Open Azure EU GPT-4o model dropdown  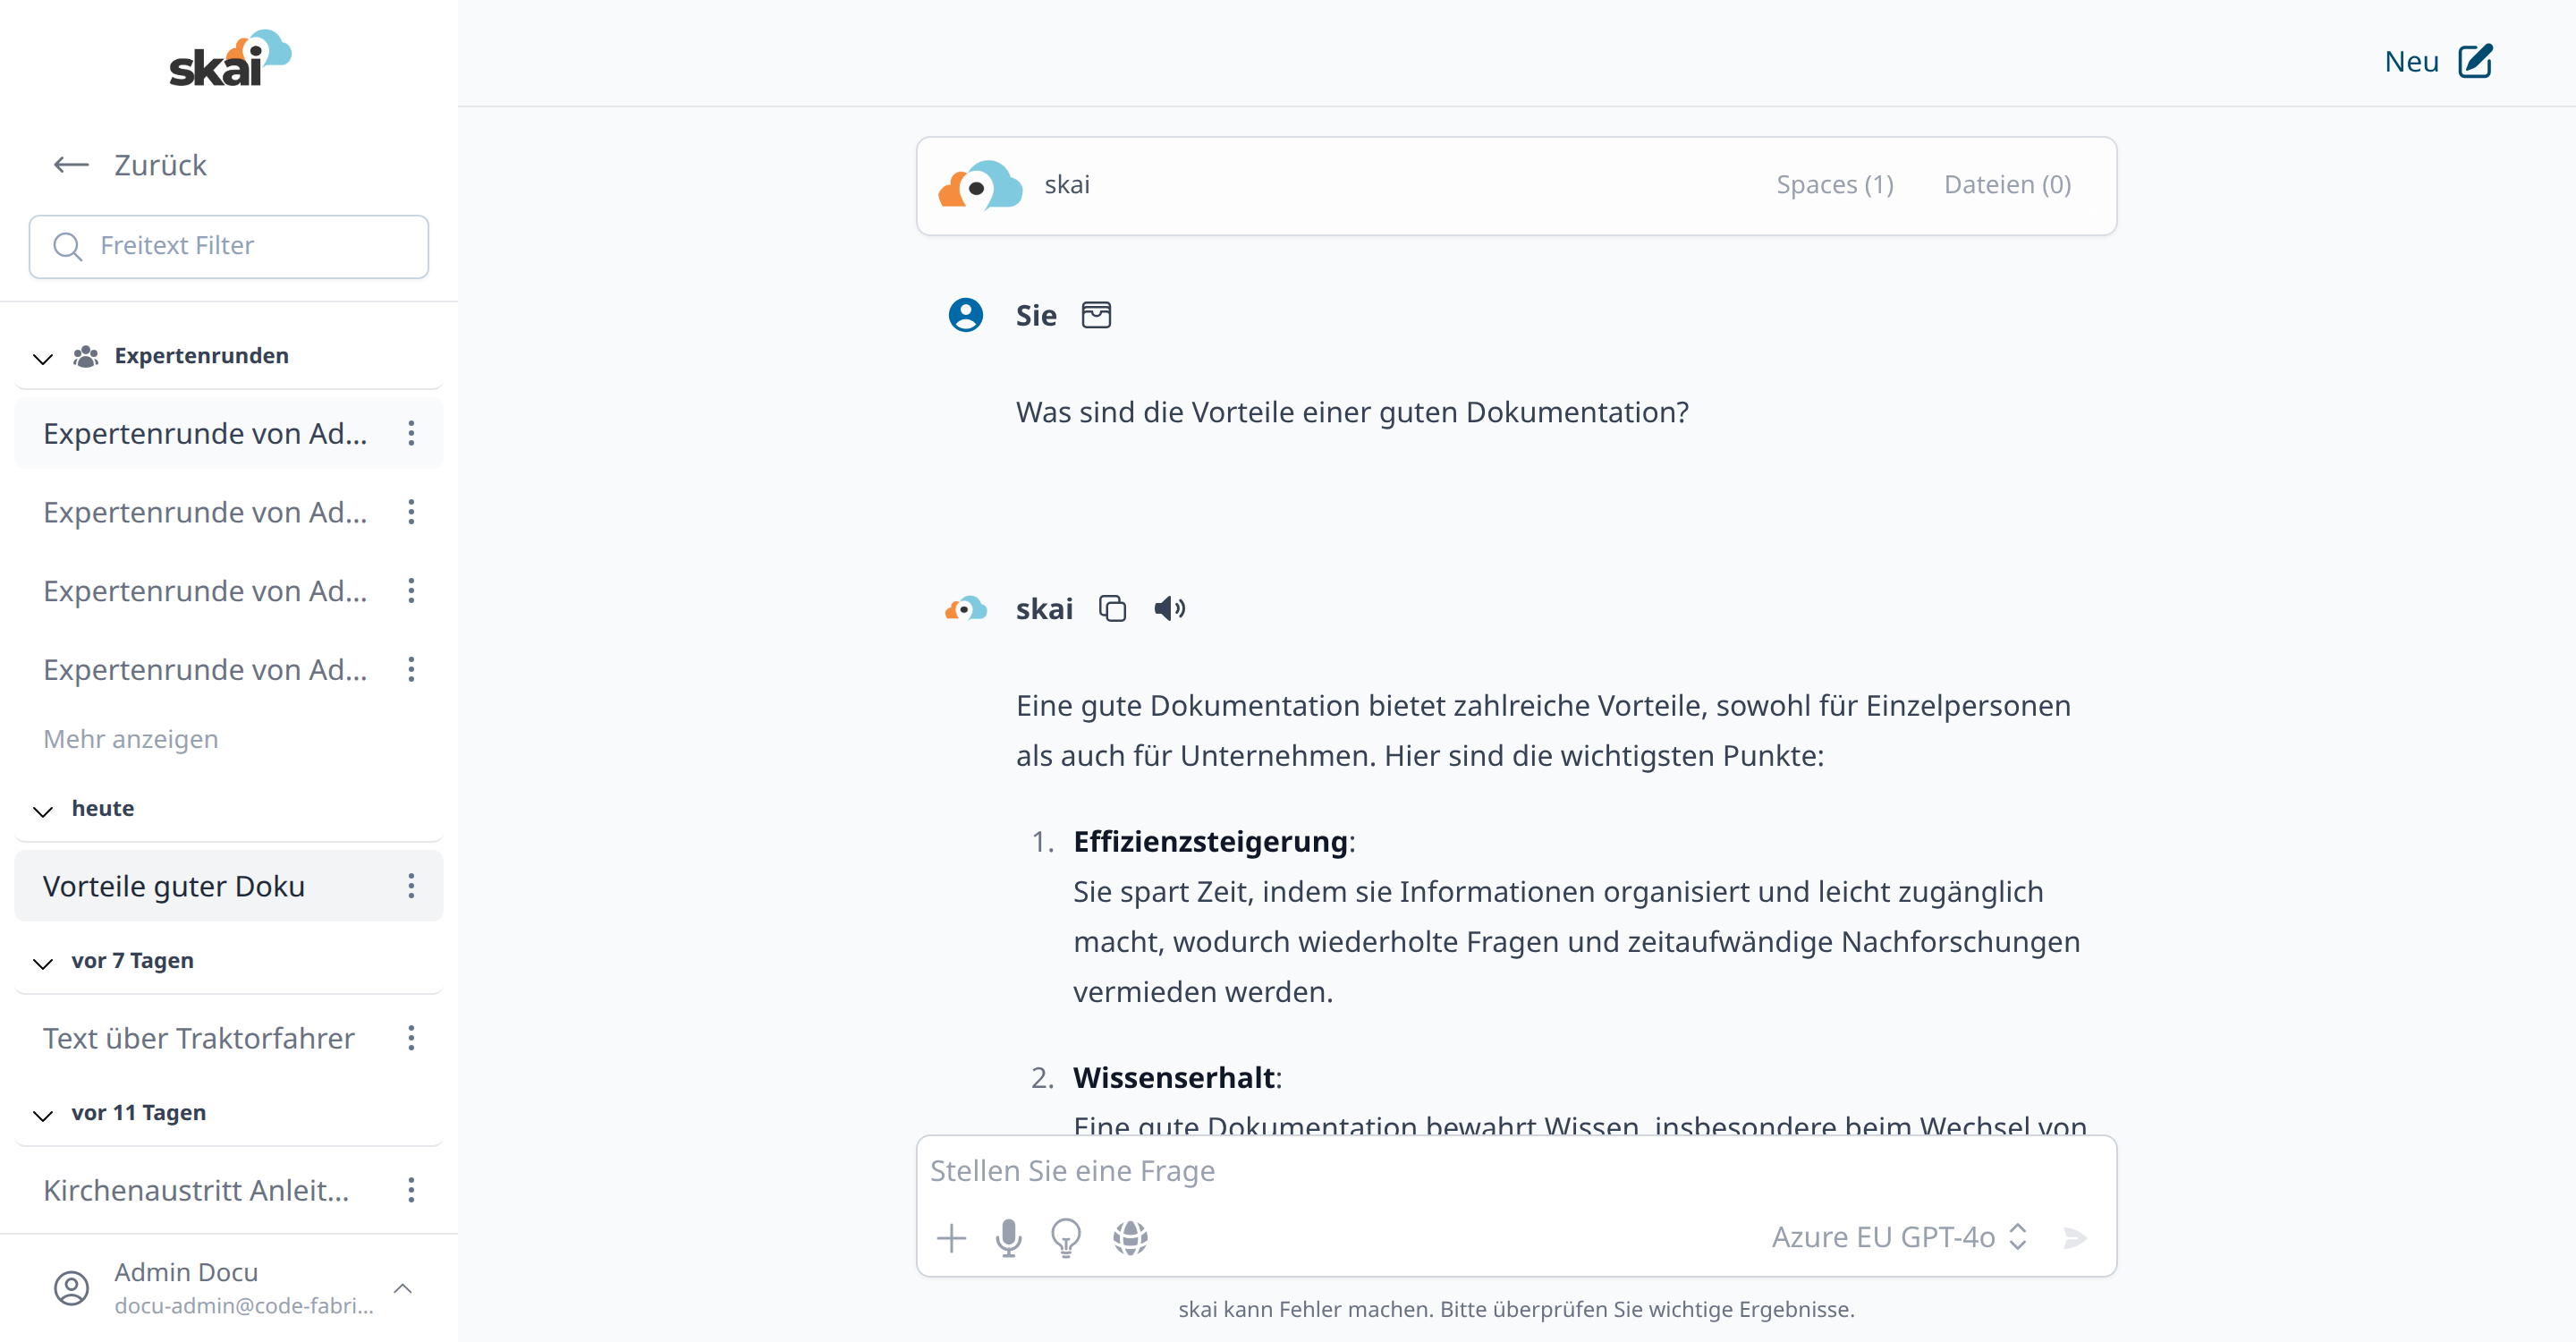click(x=1899, y=1238)
